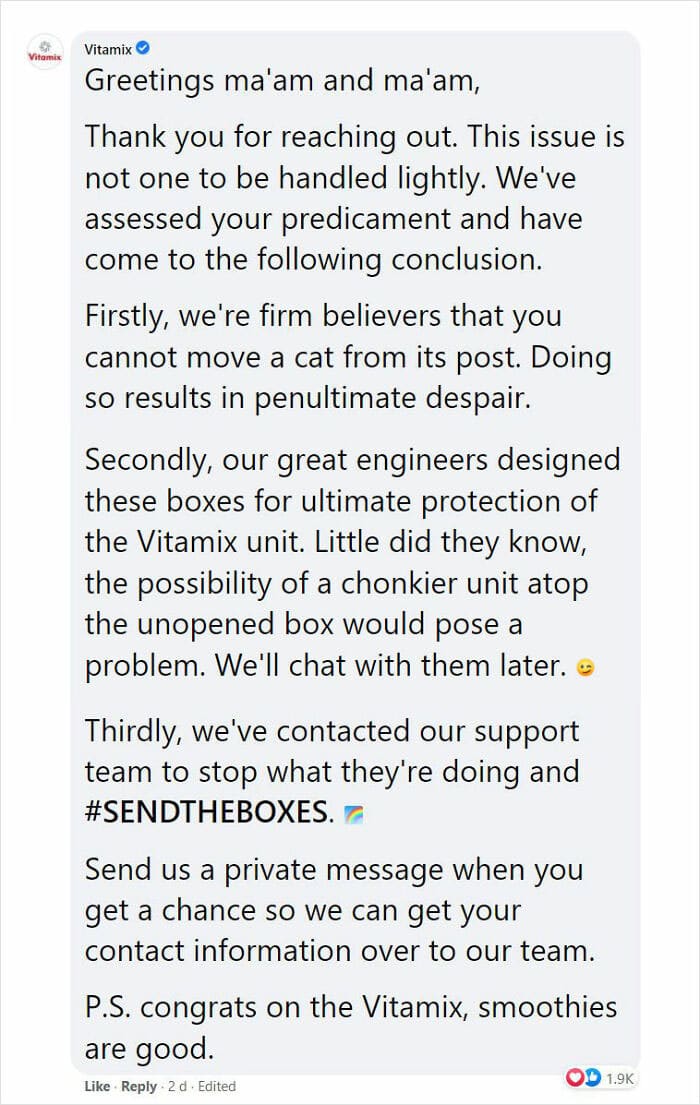Click the red heart reaction icon
This screenshot has height=1105, width=700.
pyautogui.click(x=575, y=1078)
